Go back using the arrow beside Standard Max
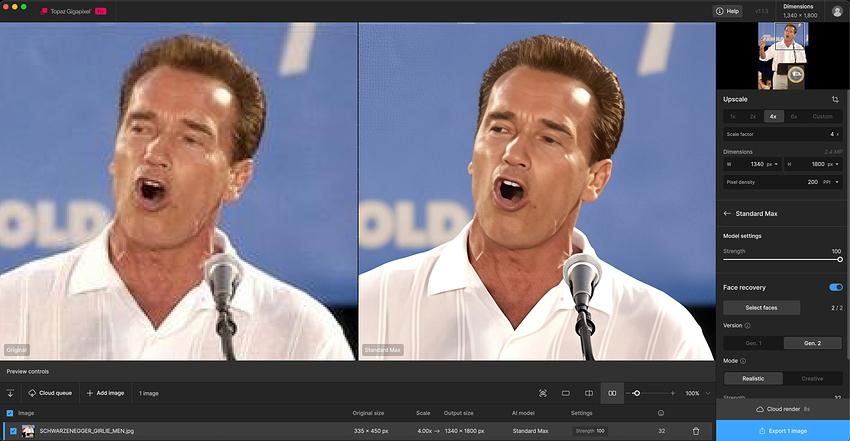Viewport: 850px width, 441px height. coord(727,213)
